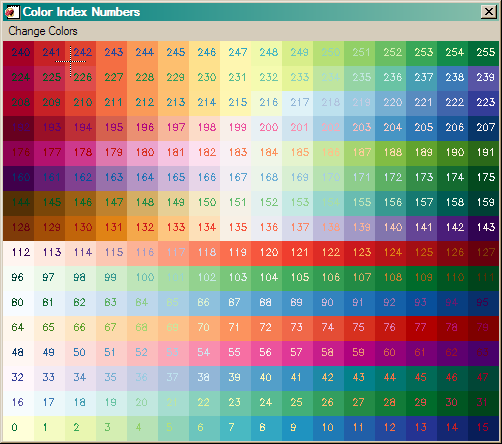This screenshot has height=444, width=502.
Task: Choose color index 207
Action: [484, 128]
